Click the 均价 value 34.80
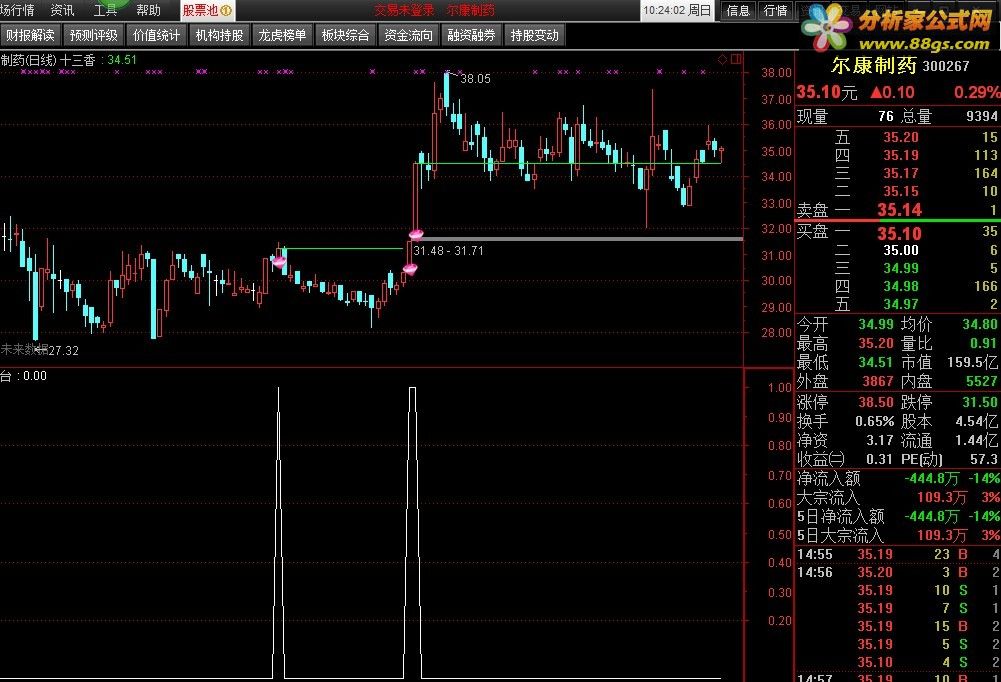1001x682 pixels. pyautogui.click(x=980, y=324)
